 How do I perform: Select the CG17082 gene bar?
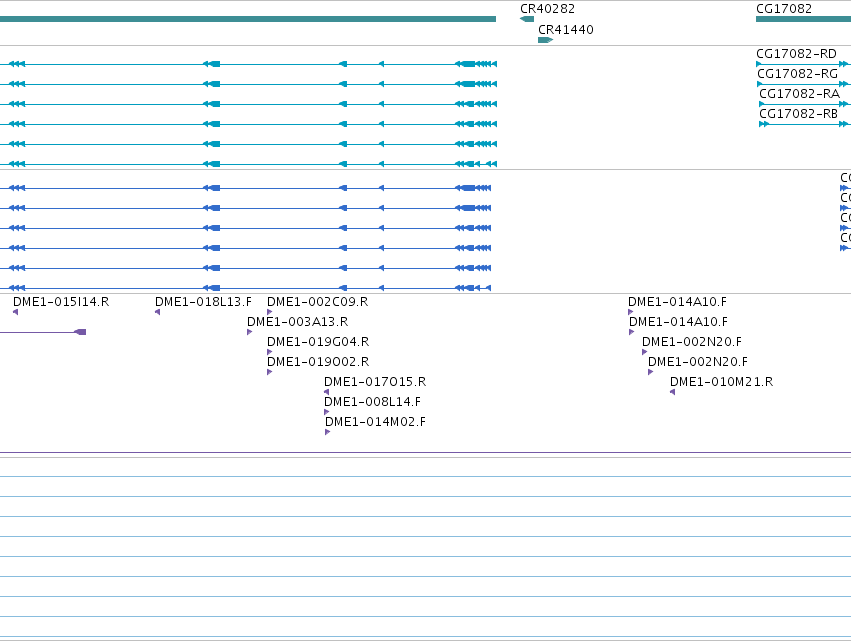point(803,19)
